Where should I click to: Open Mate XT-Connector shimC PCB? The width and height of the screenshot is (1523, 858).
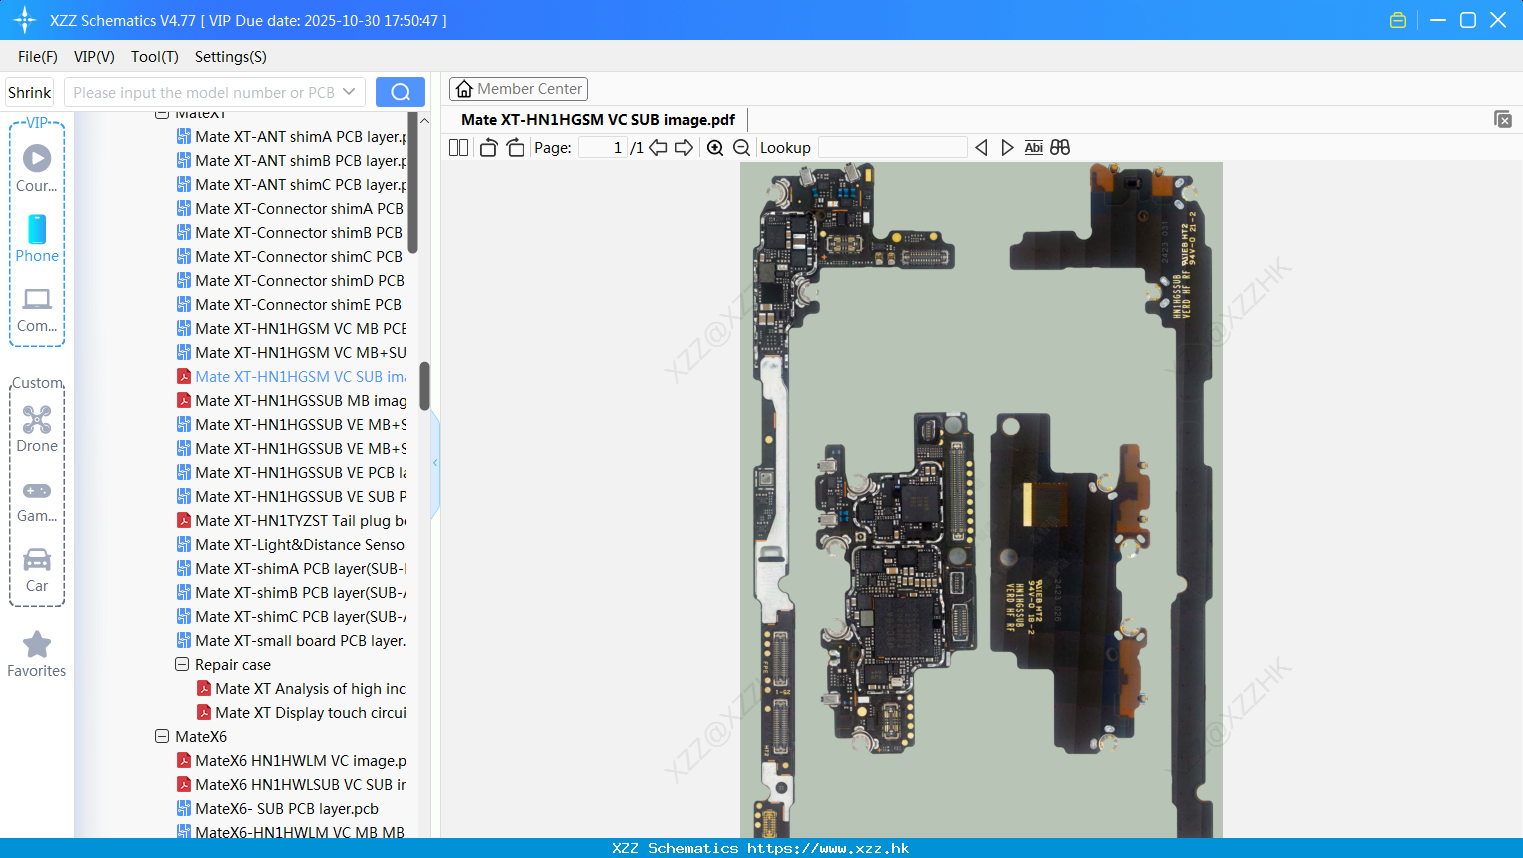coord(291,256)
